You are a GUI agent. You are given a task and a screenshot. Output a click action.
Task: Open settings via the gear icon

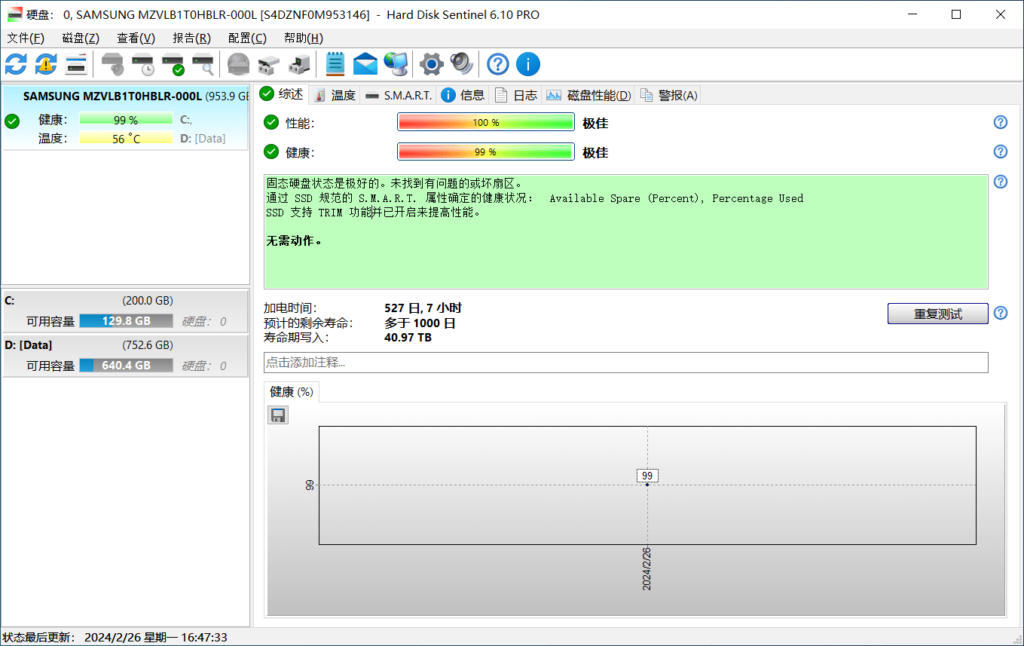pos(431,64)
